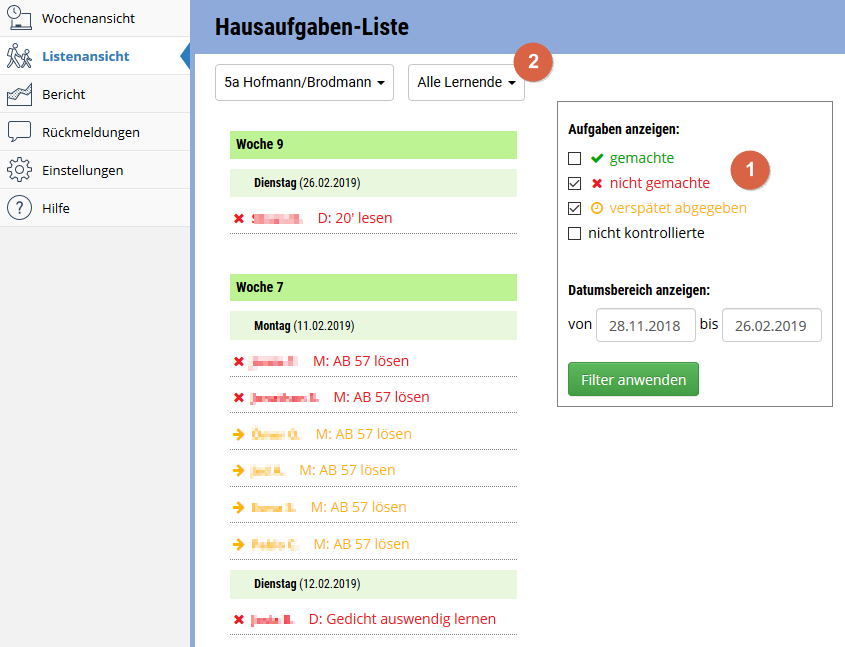Click the green checkmark next to gemachte

click(x=597, y=158)
